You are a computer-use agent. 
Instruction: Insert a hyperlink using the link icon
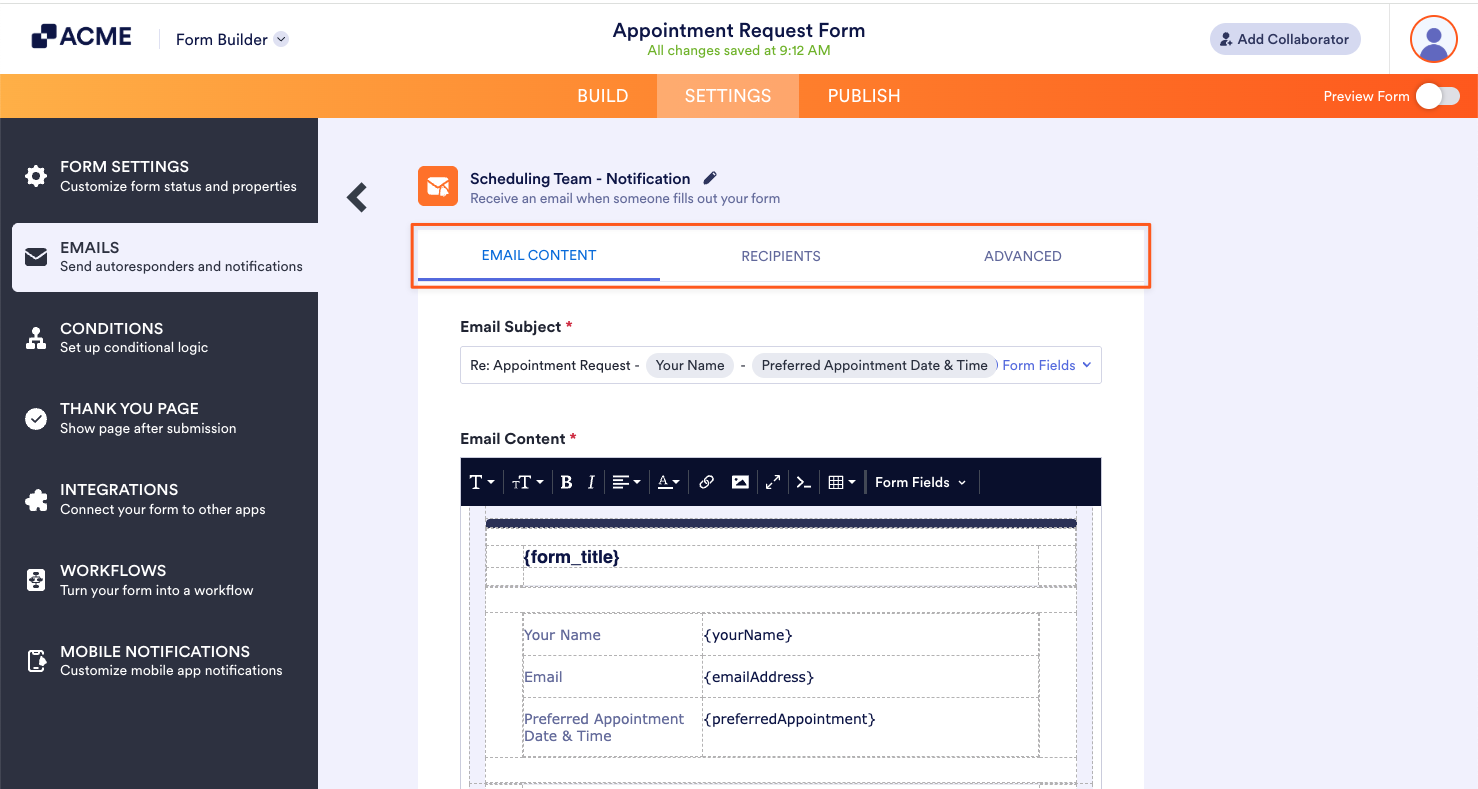706,482
